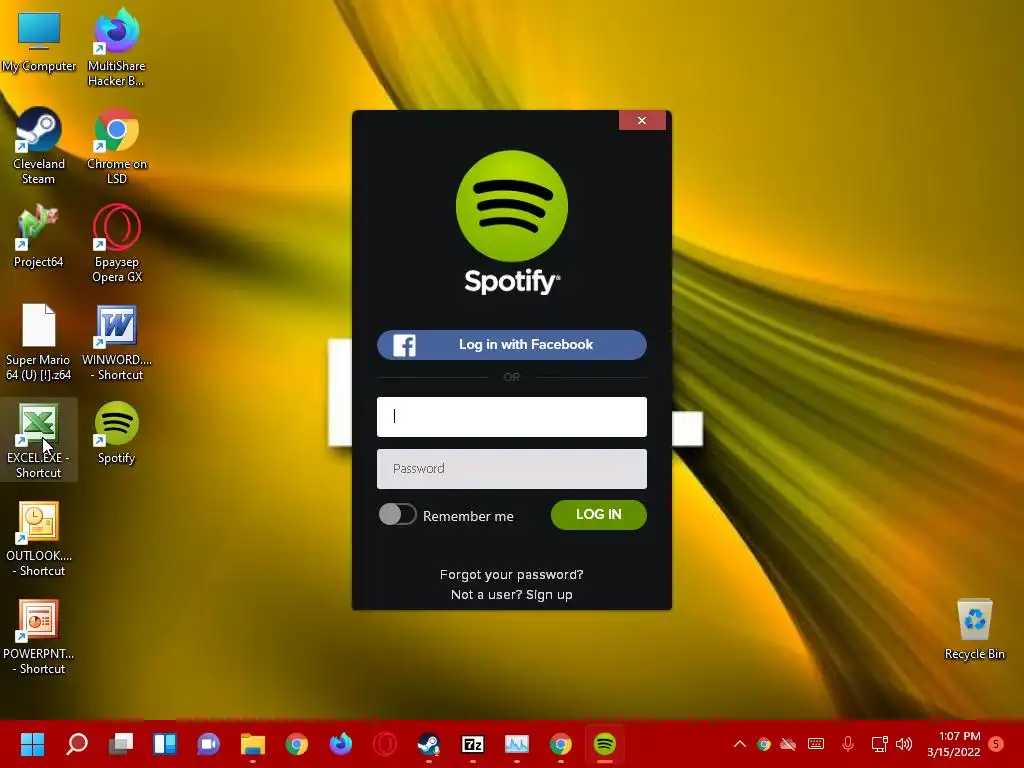Select Project64 desktop shortcut
1024x768 pixels.
[39, 236]
